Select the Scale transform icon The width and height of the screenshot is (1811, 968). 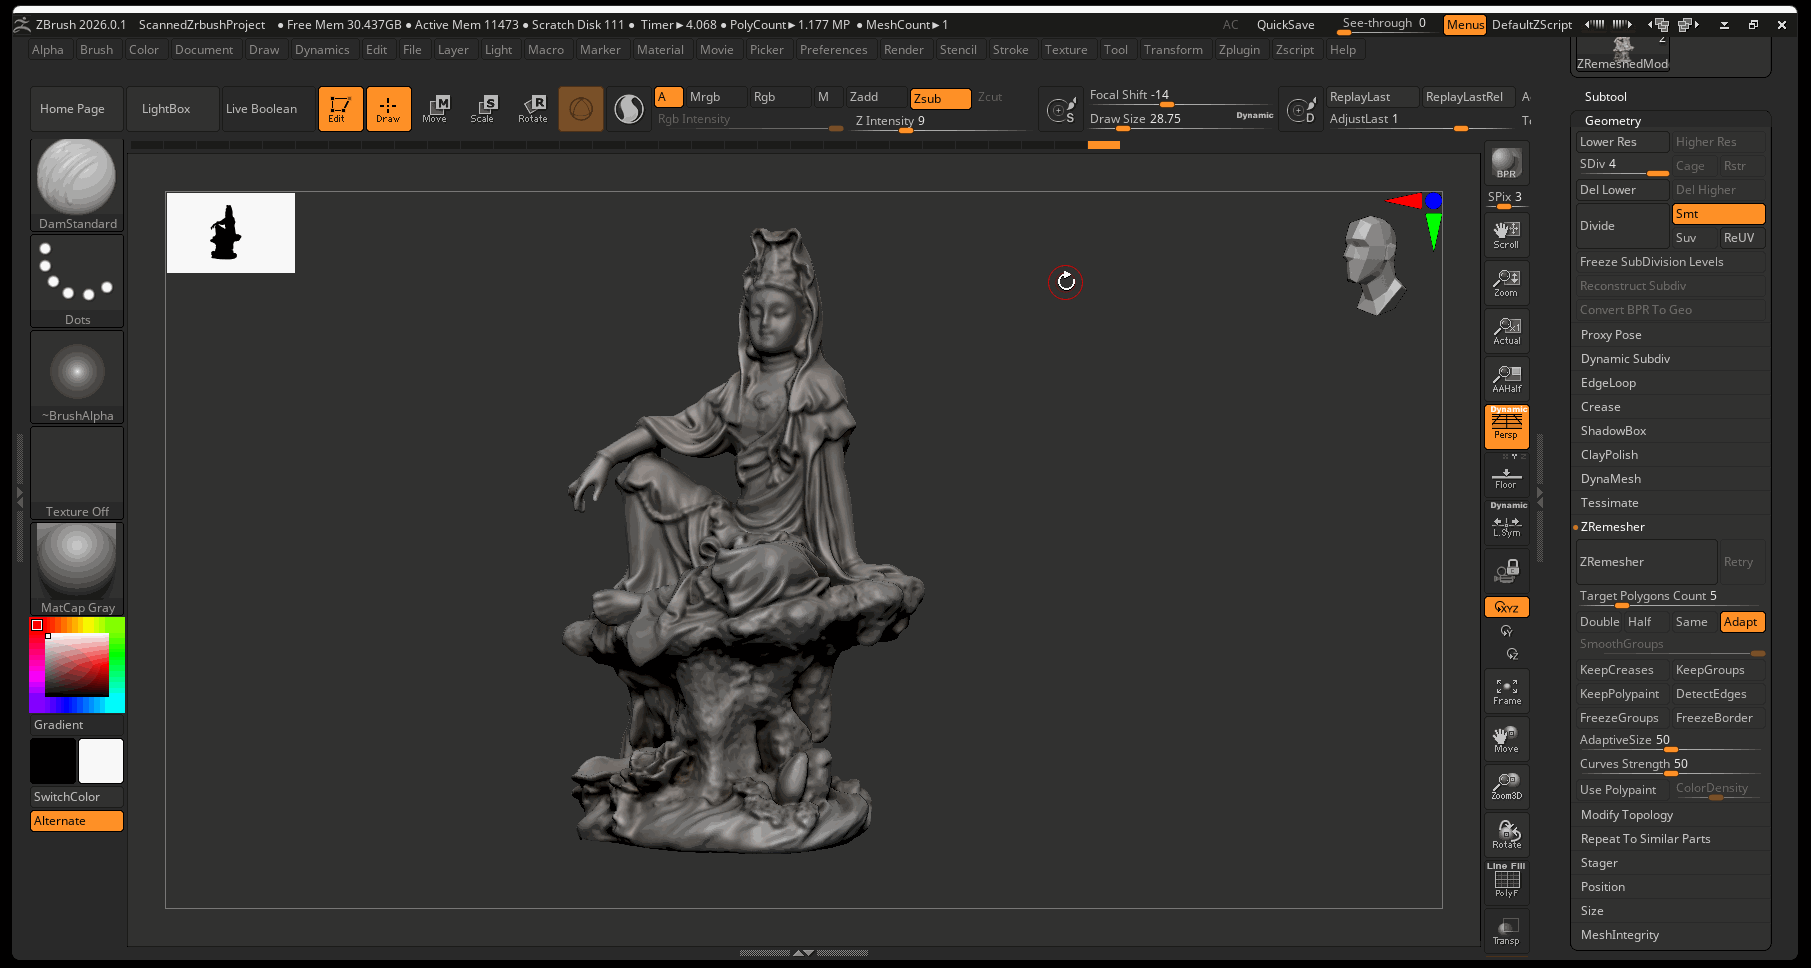coord(483,108)
